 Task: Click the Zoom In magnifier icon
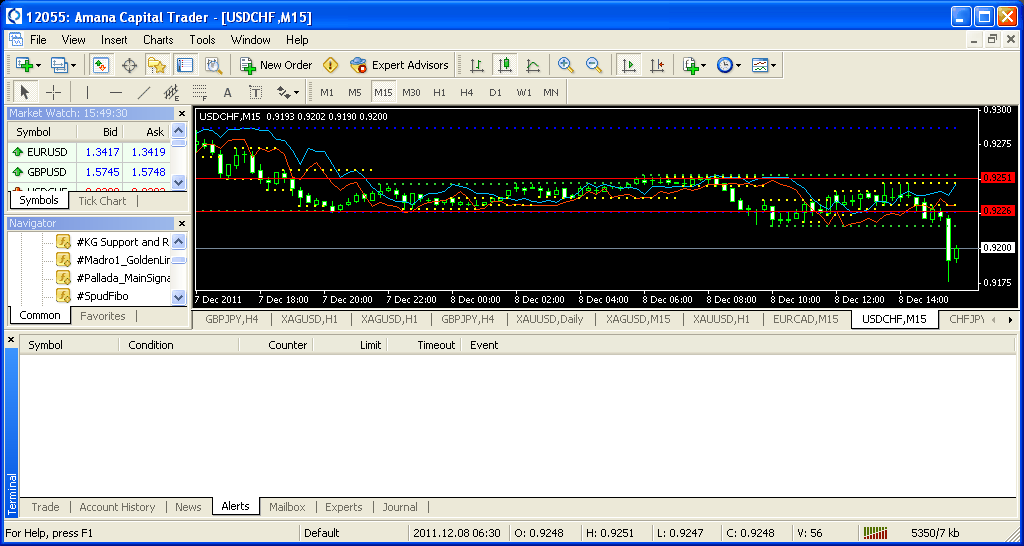[566, 65]
